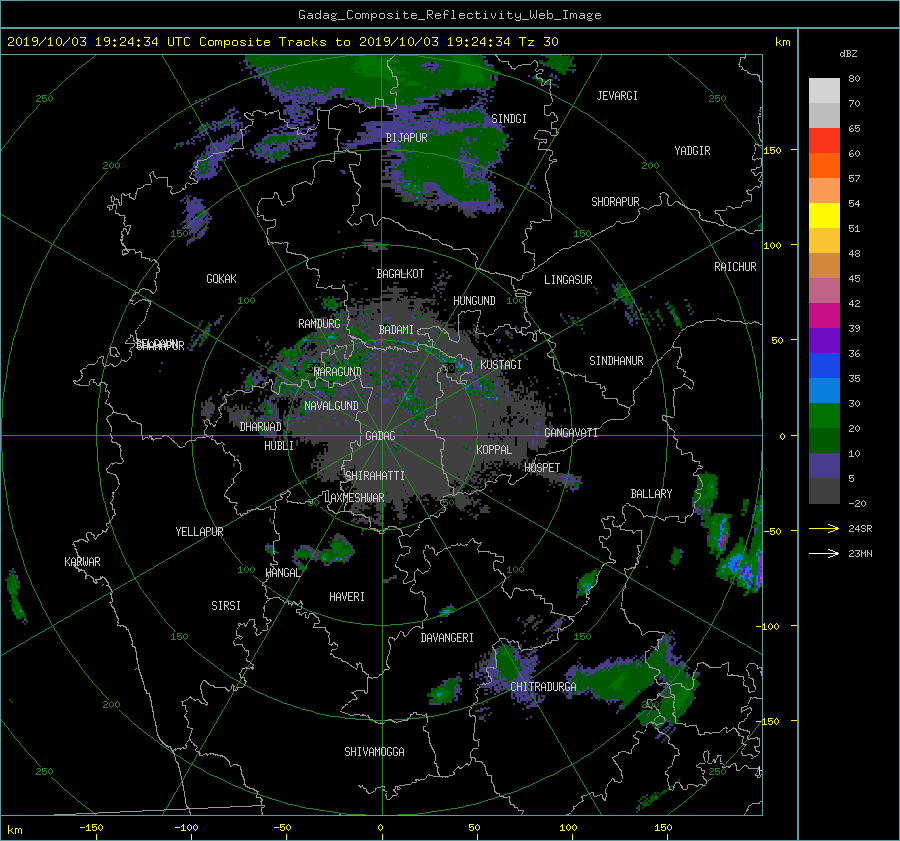Click the SHIVAMOGGA city label
The width and height of the screenshot is (900, 841).
[x=374, y=752]
